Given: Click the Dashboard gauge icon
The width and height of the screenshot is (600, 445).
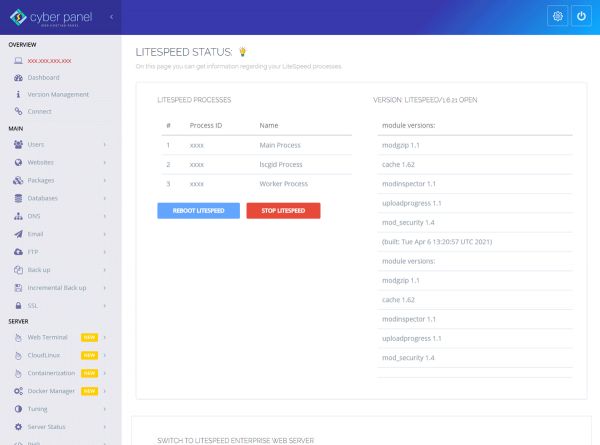Looking at the screenshot, I should (18, 78).
